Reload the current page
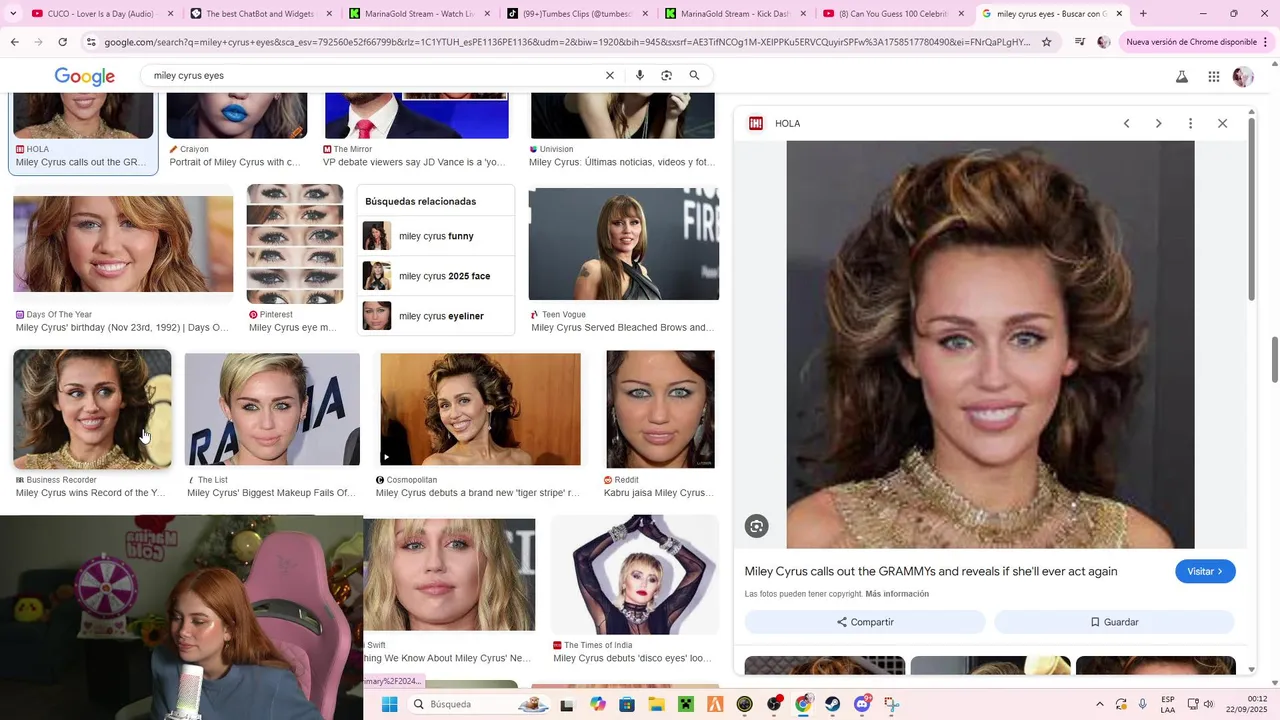Viewport: 1280px width, 720px height. [x=62, y=42]
